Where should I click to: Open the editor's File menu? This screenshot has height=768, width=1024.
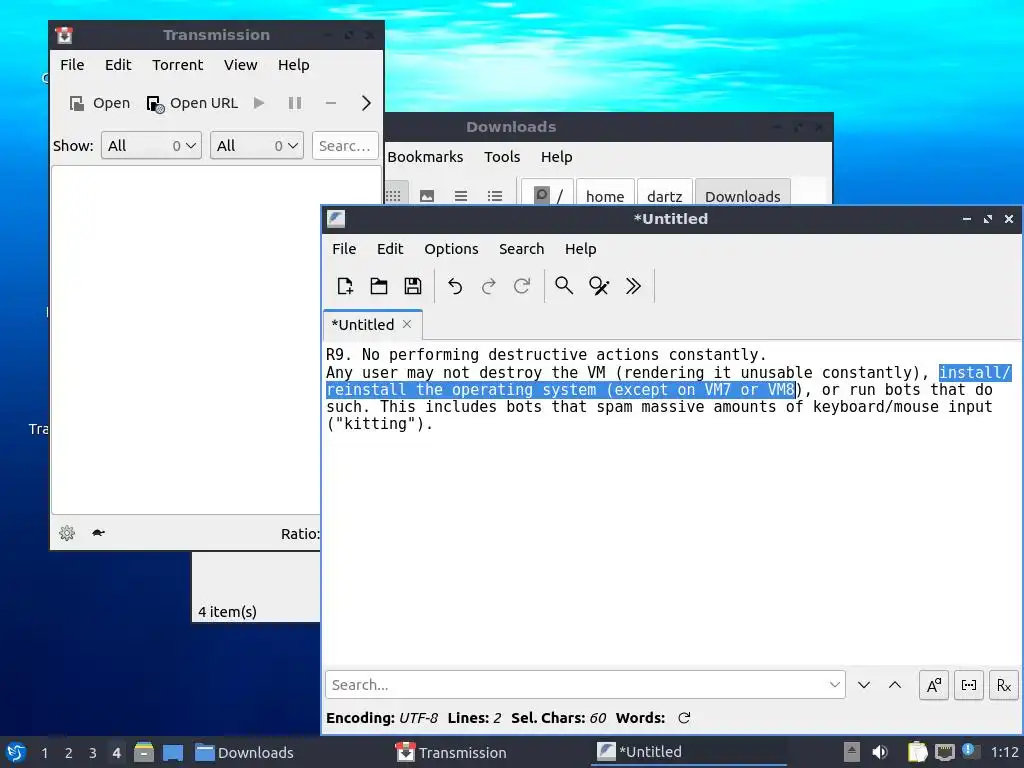click(x=344, y=249)
